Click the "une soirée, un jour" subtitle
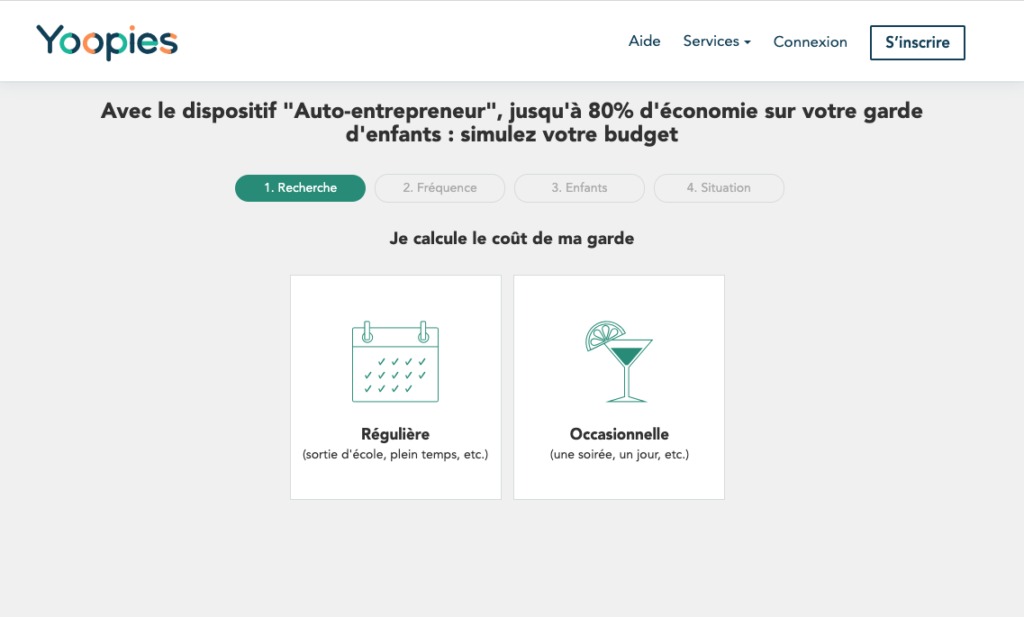 (619, 455)
